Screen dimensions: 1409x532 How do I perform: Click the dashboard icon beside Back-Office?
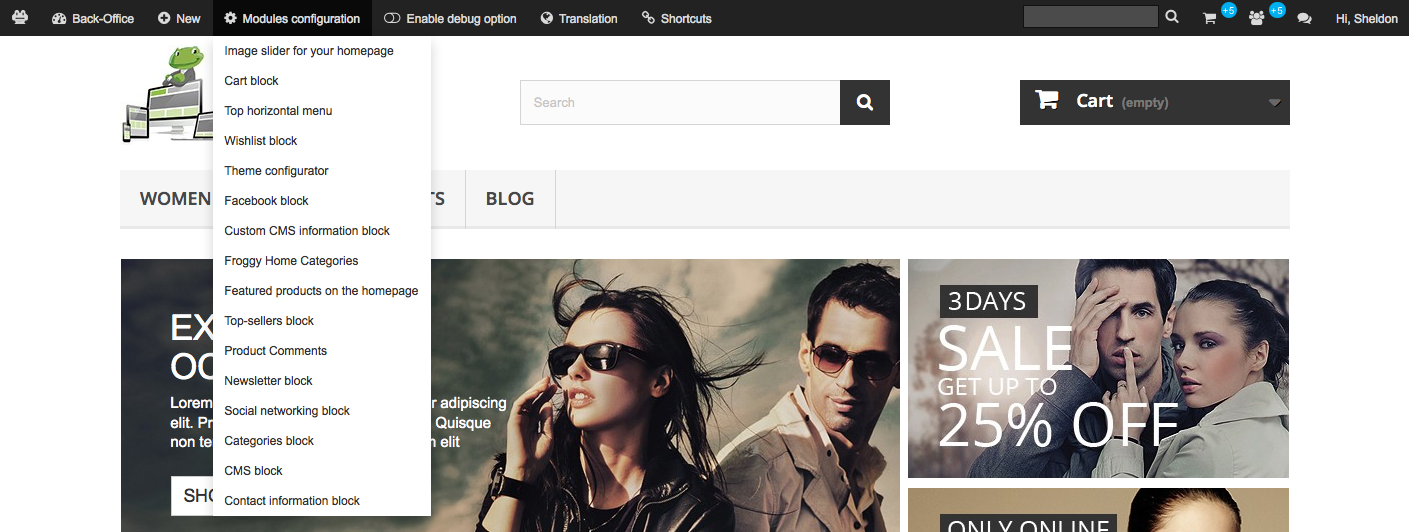click(x=58, y=18)
